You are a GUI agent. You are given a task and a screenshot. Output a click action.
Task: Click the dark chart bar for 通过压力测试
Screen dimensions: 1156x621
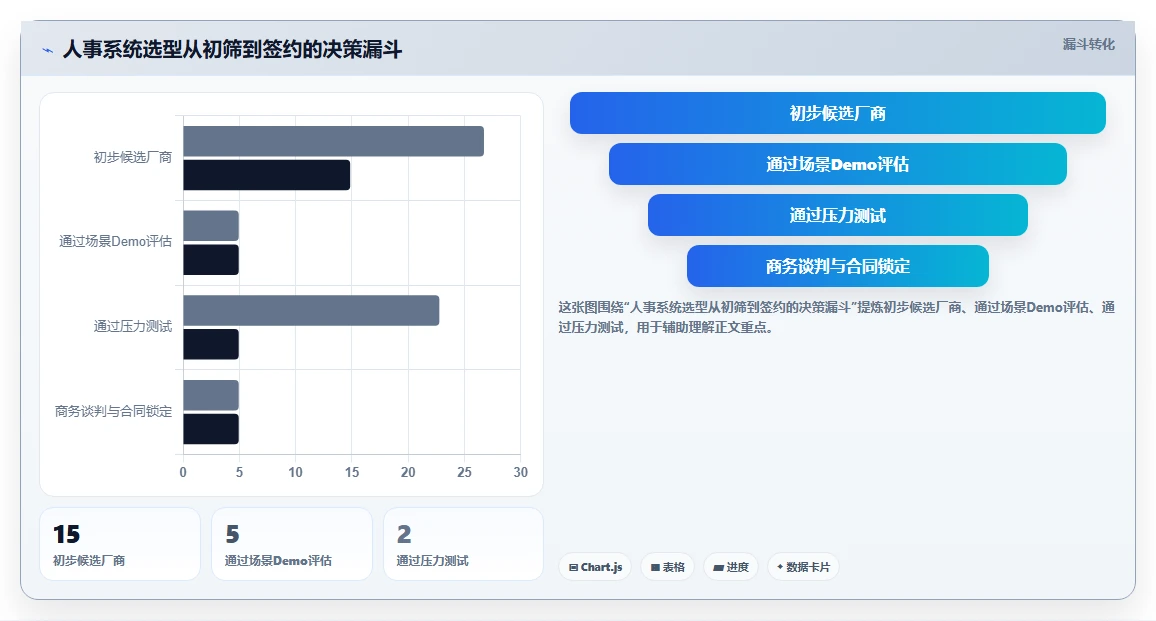click(211, 344)
